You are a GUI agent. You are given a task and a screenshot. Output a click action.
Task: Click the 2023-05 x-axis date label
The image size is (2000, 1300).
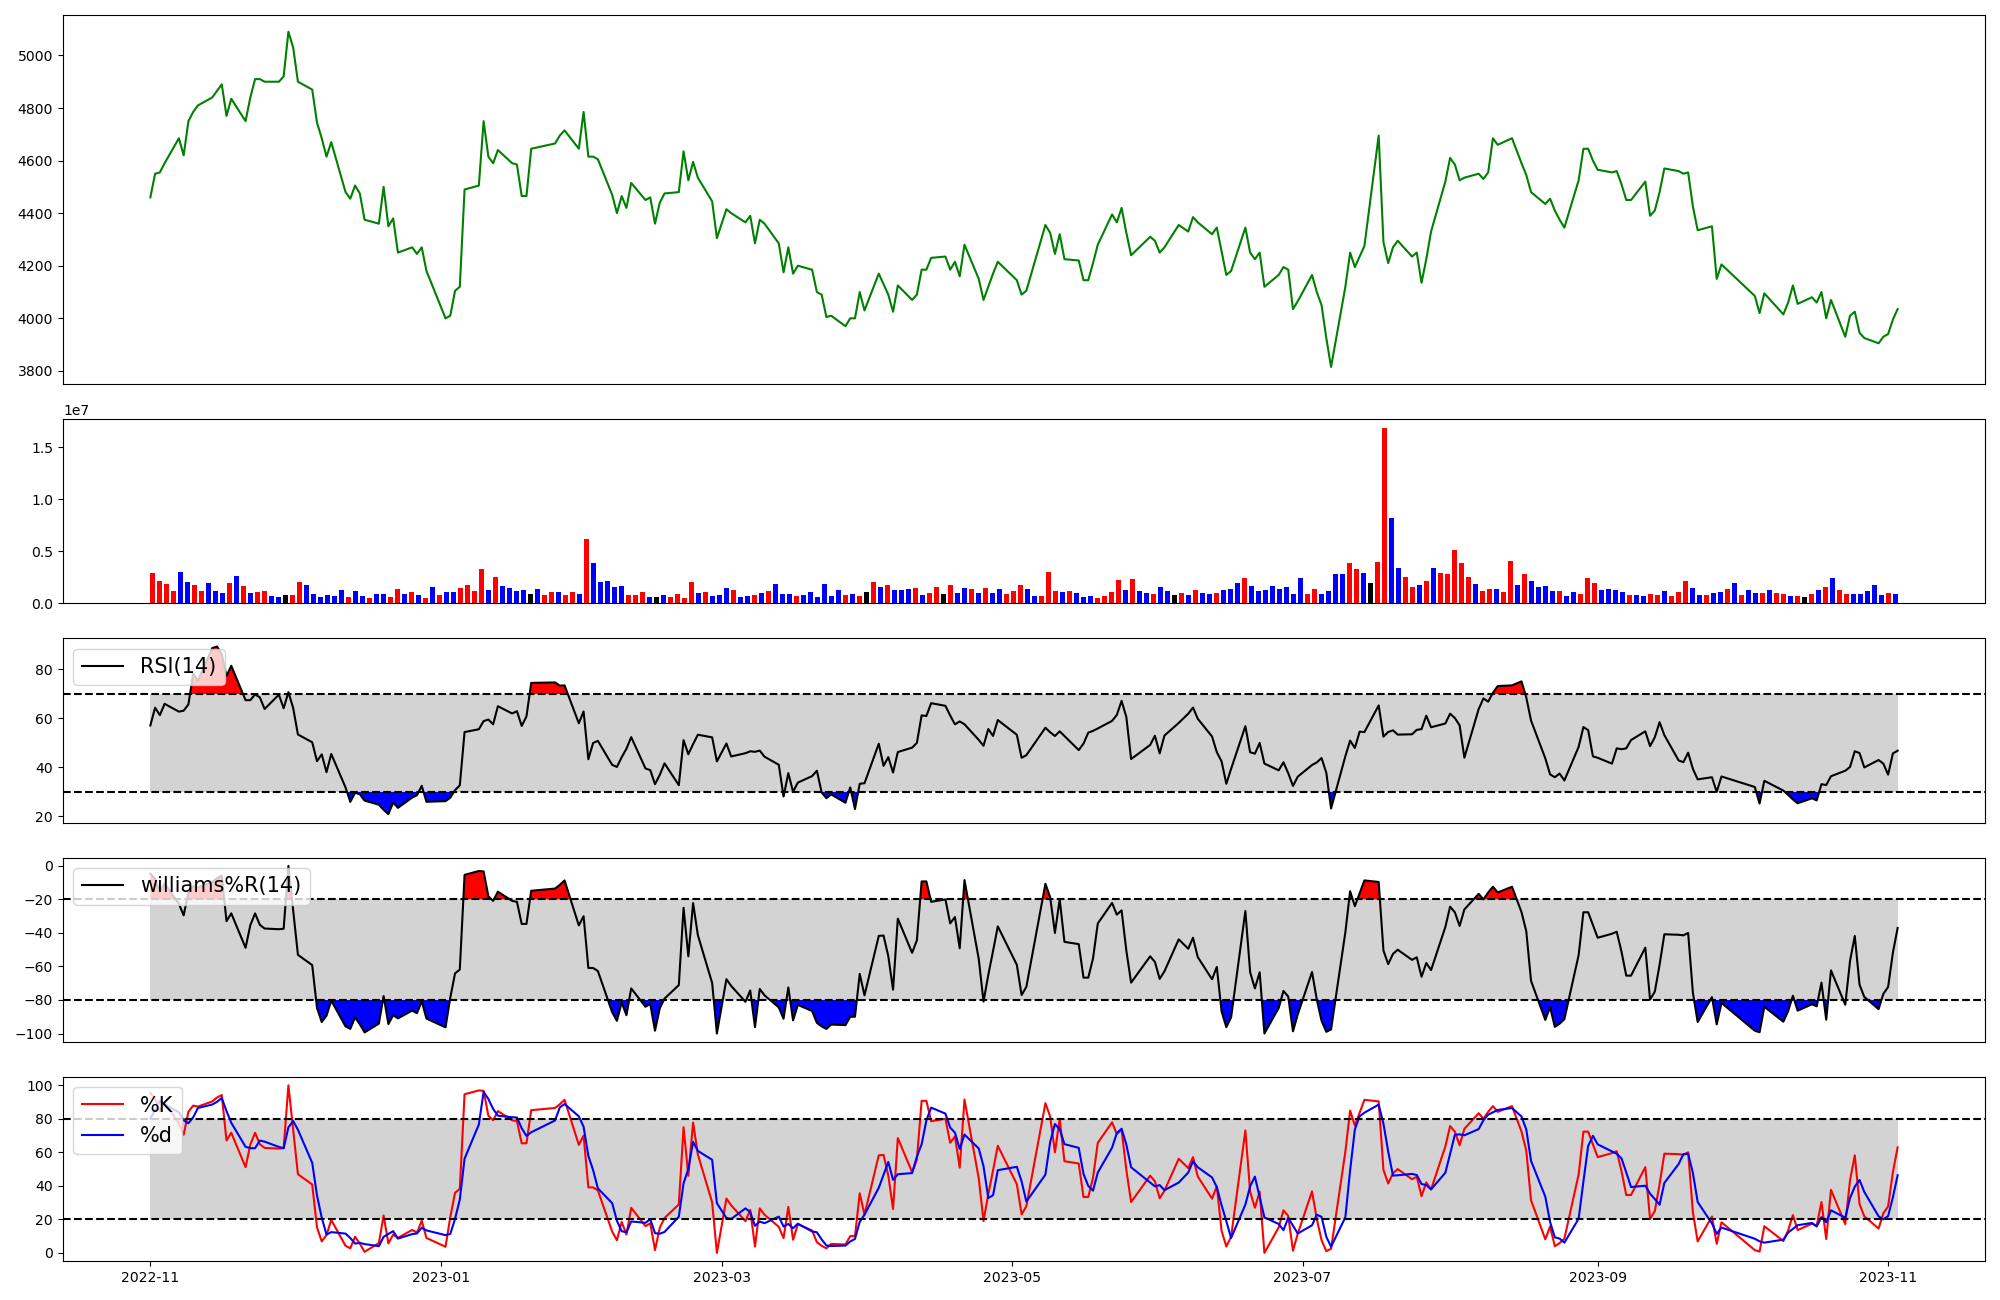pyautogui.click(x=1012, y=1277)
